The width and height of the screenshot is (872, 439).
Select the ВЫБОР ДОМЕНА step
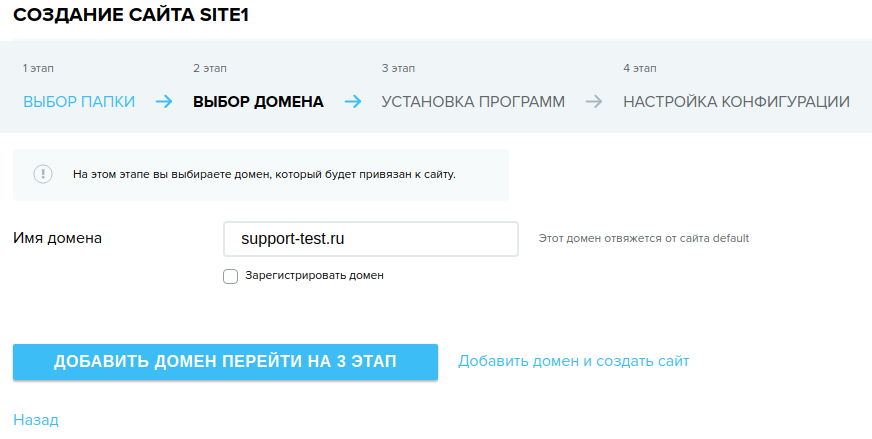258,102
